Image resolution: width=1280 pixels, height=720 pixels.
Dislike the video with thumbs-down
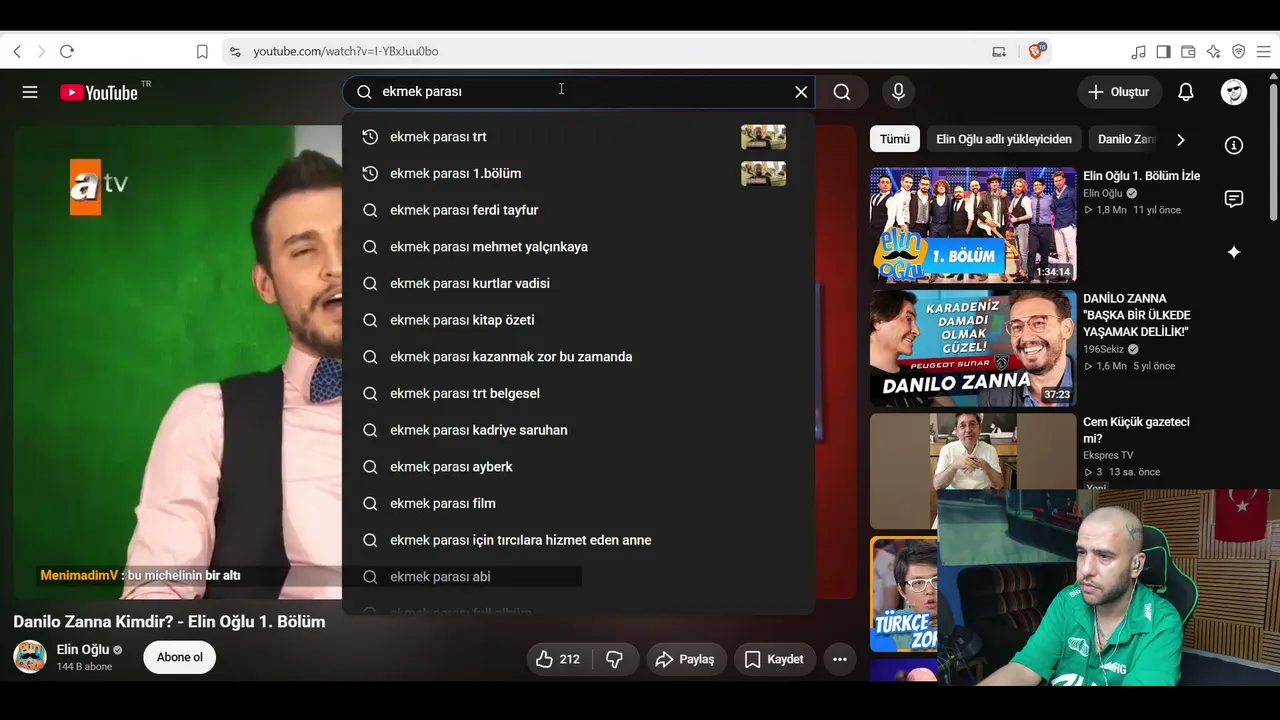pos(615,659)
